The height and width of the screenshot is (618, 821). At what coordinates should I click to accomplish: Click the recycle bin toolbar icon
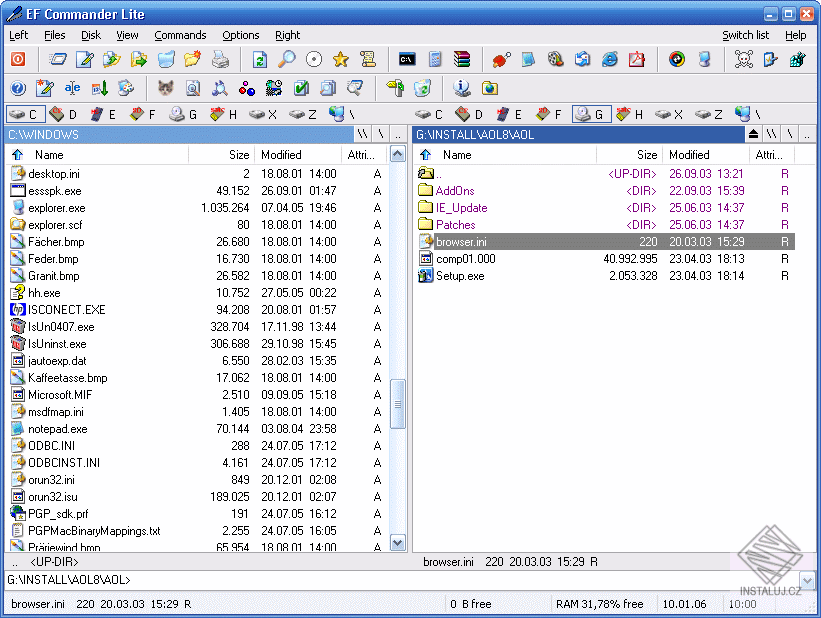(422, 88)
